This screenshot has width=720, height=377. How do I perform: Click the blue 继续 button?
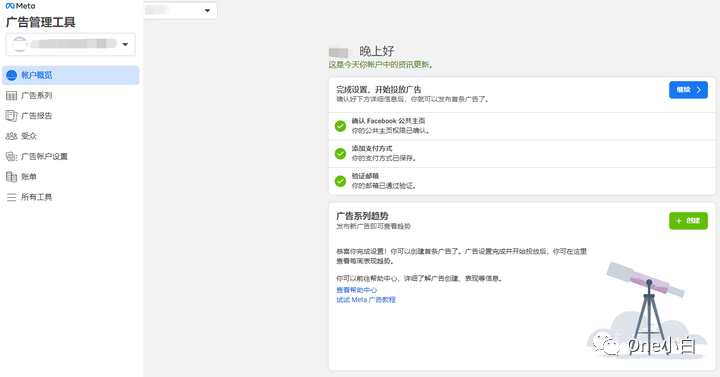pos(688,90)
